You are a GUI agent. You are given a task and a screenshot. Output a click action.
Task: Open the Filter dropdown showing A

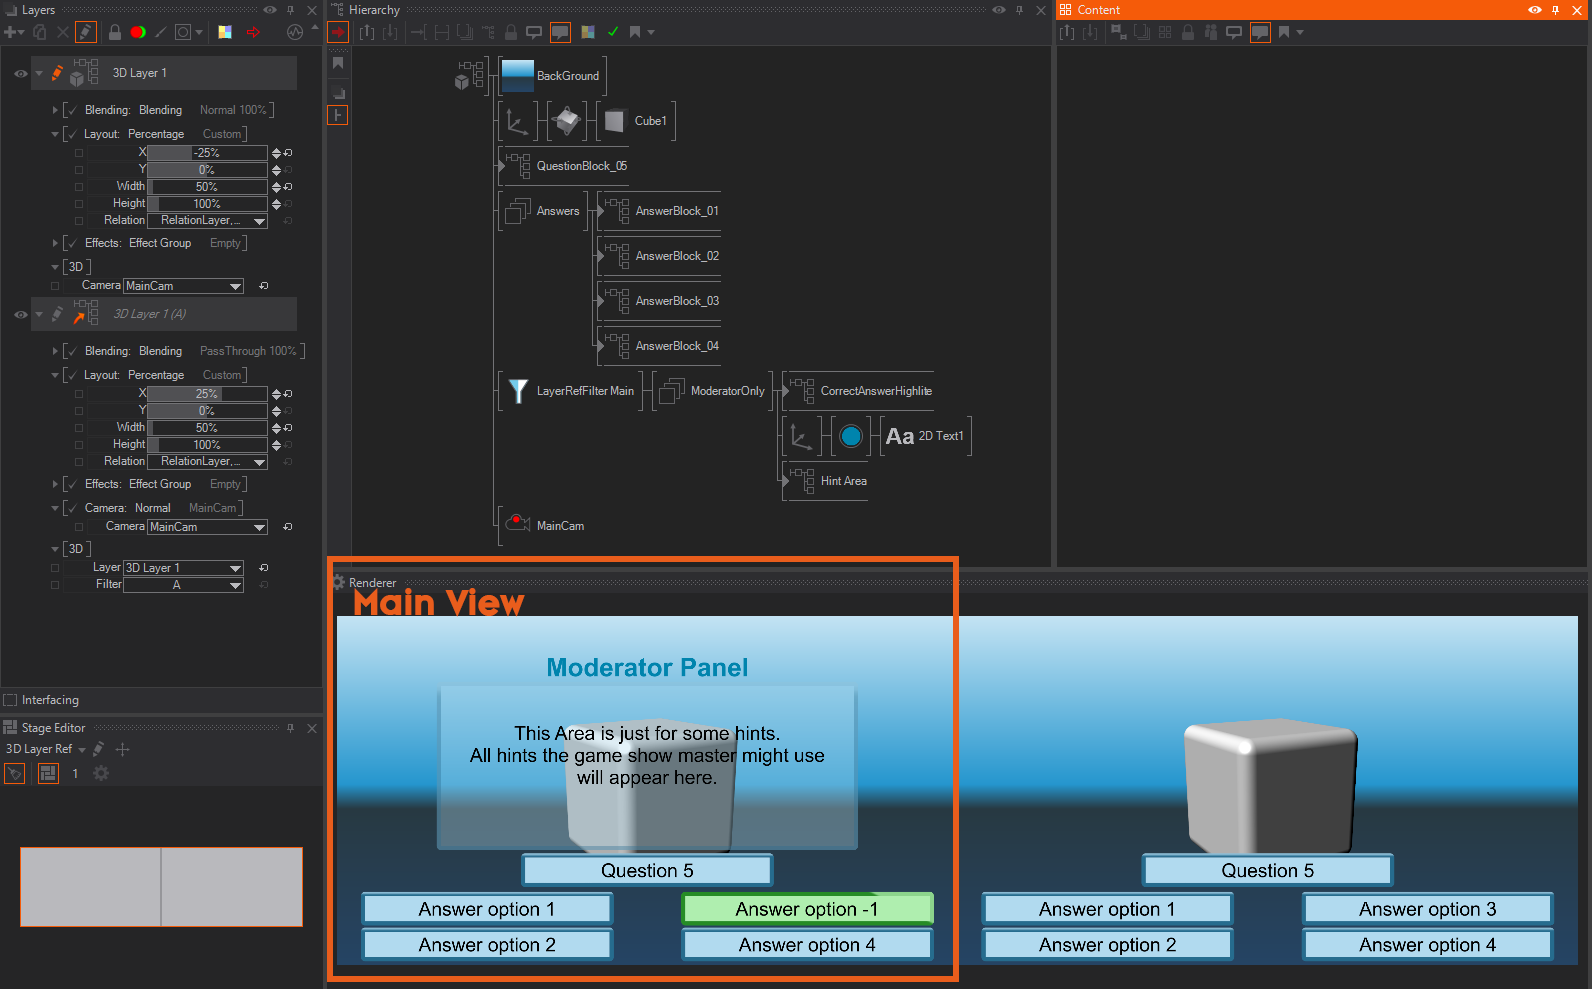pos(183,585)
